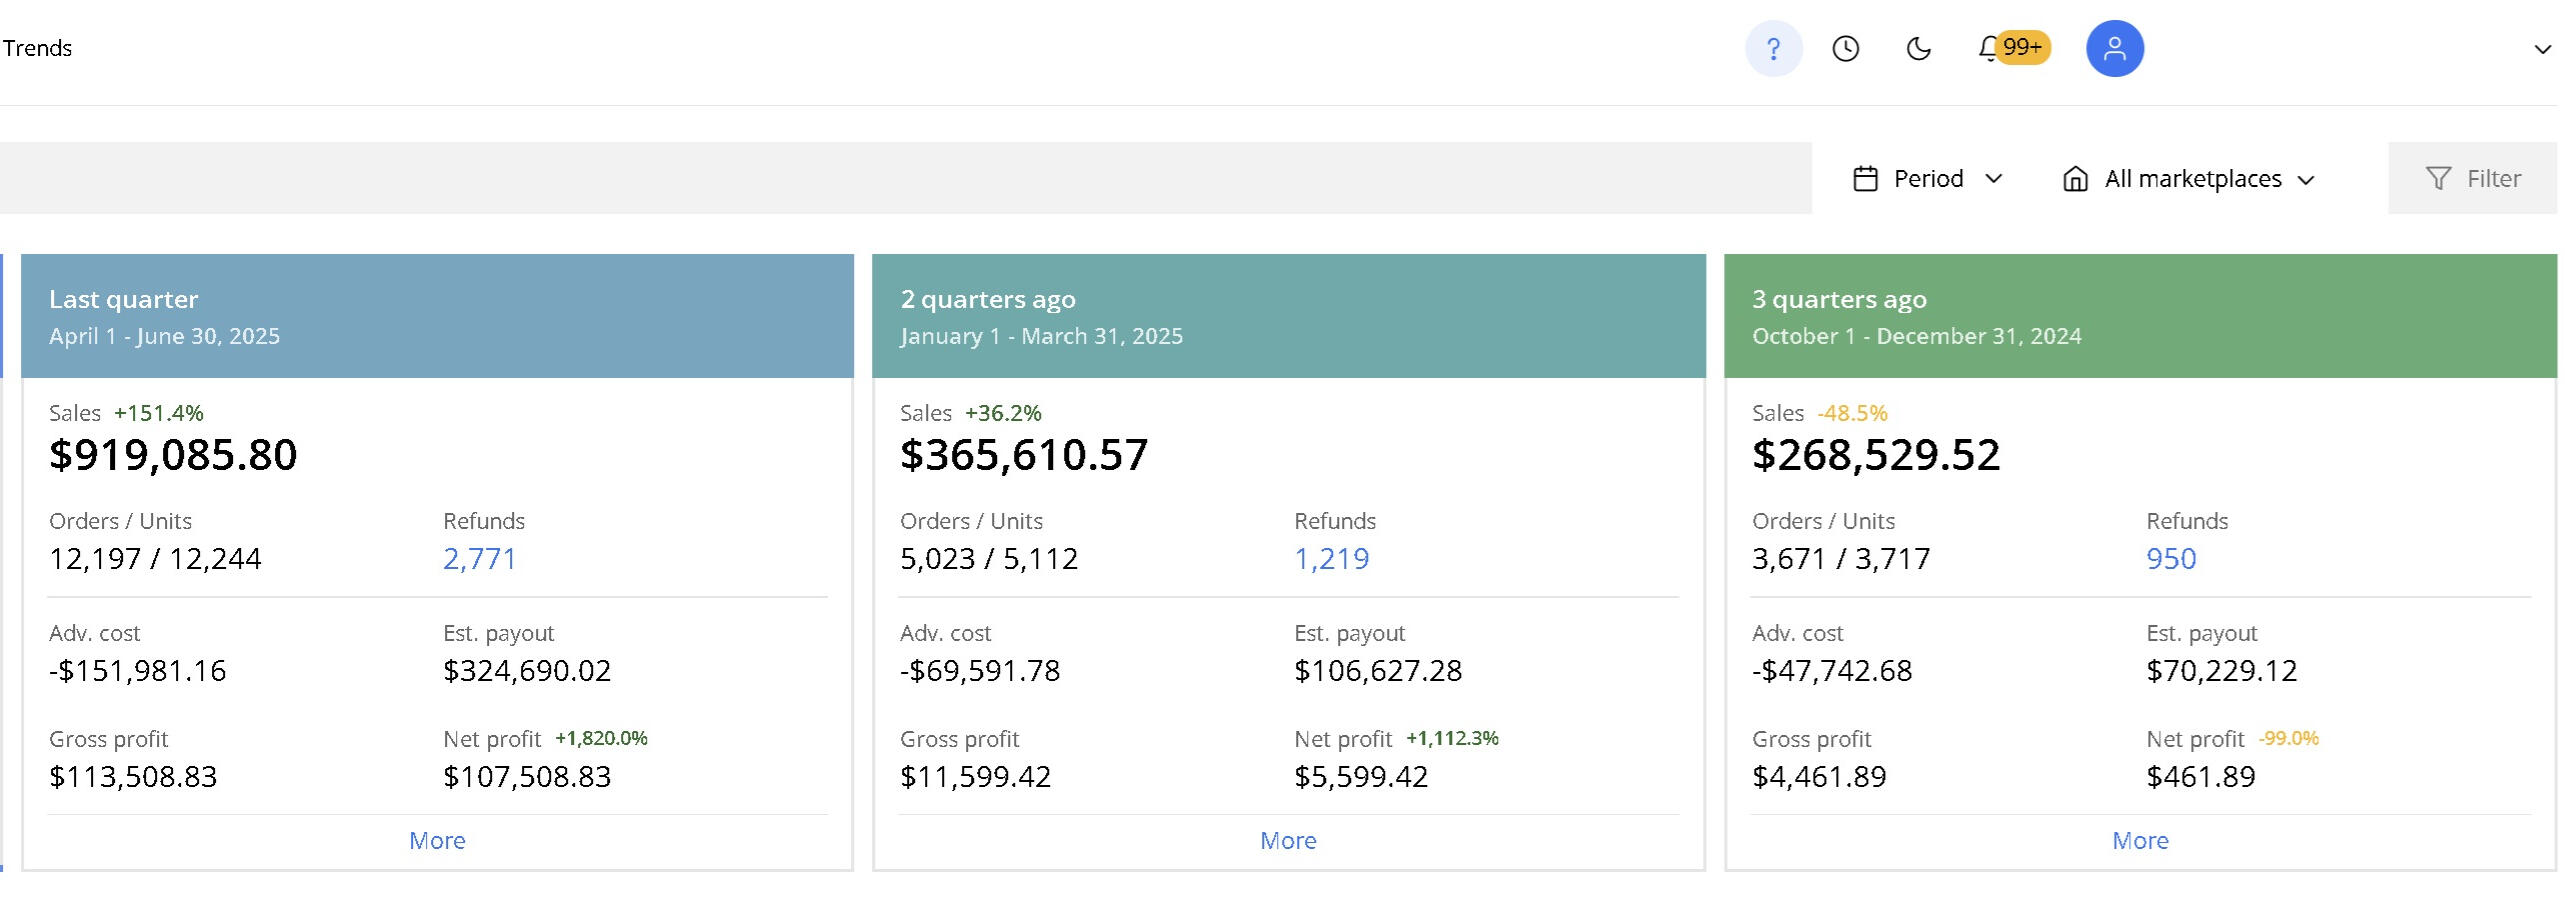The height and width of the screenshot is (914, 2565).
Task: Open the 950 refunds link
Action: pos(2171,559)
